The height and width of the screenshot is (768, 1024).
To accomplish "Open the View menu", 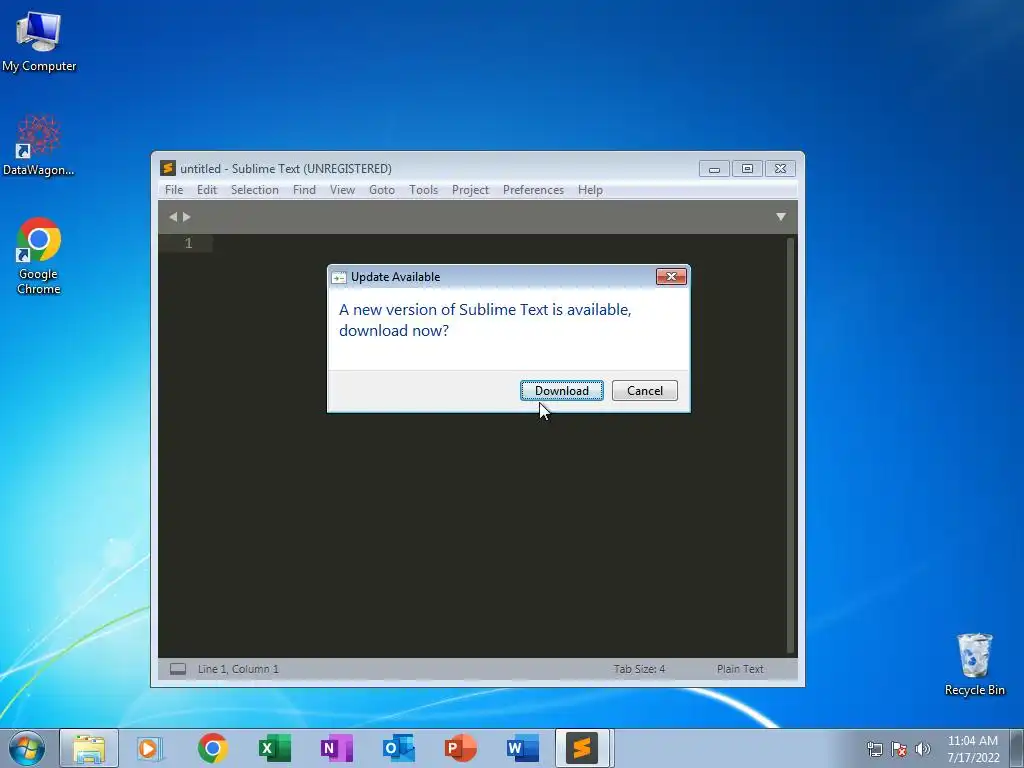I will click(342, 190).
